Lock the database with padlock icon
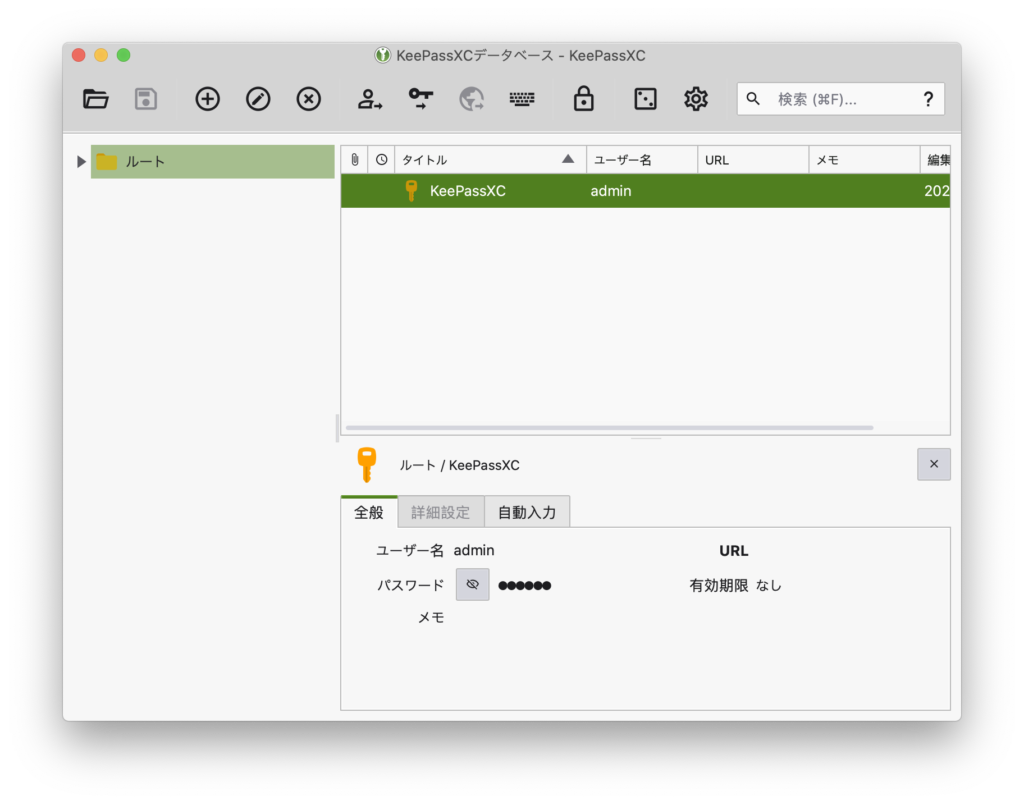The height and width of the screenshot is (804, 1024). click(x=583, y=99)
